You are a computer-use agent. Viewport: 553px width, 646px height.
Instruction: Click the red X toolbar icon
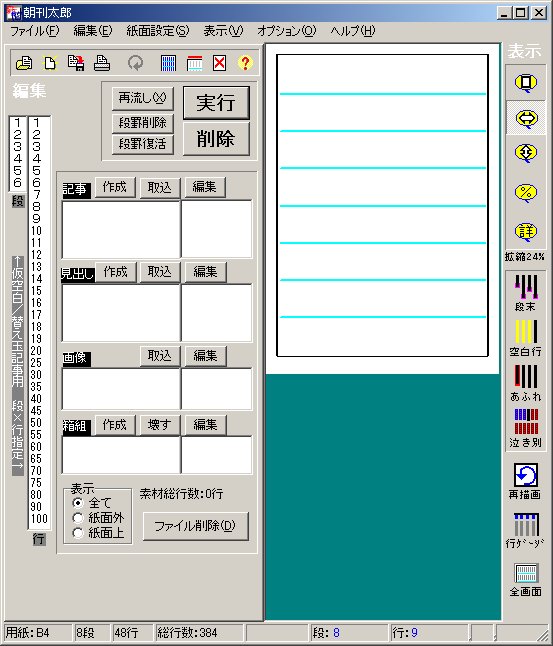point(219,63)
